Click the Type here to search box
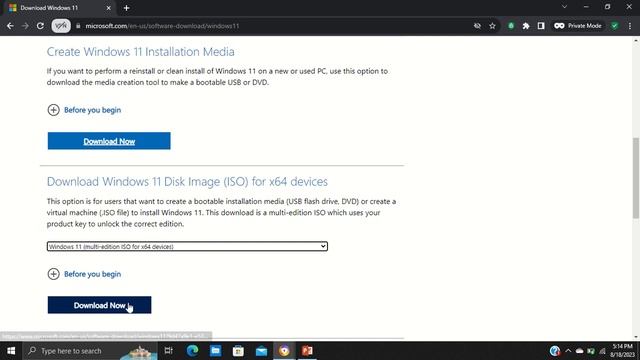Image resolution: width=640 pixels, height=360 pixels. click(90, 351)
